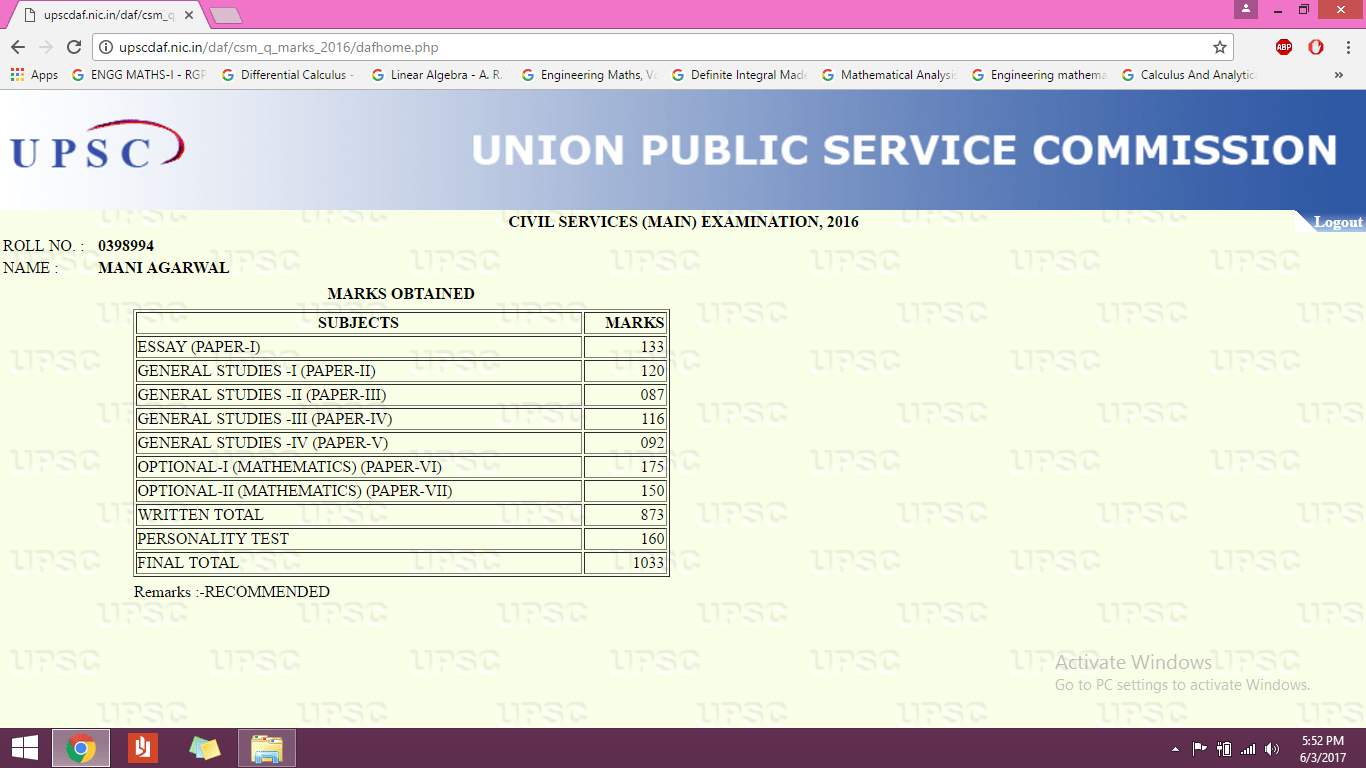Click the FINAL TOTAL row label
Image resolution: width=1366 pixels, height=768 pixels.
click(x=188, y=563)
